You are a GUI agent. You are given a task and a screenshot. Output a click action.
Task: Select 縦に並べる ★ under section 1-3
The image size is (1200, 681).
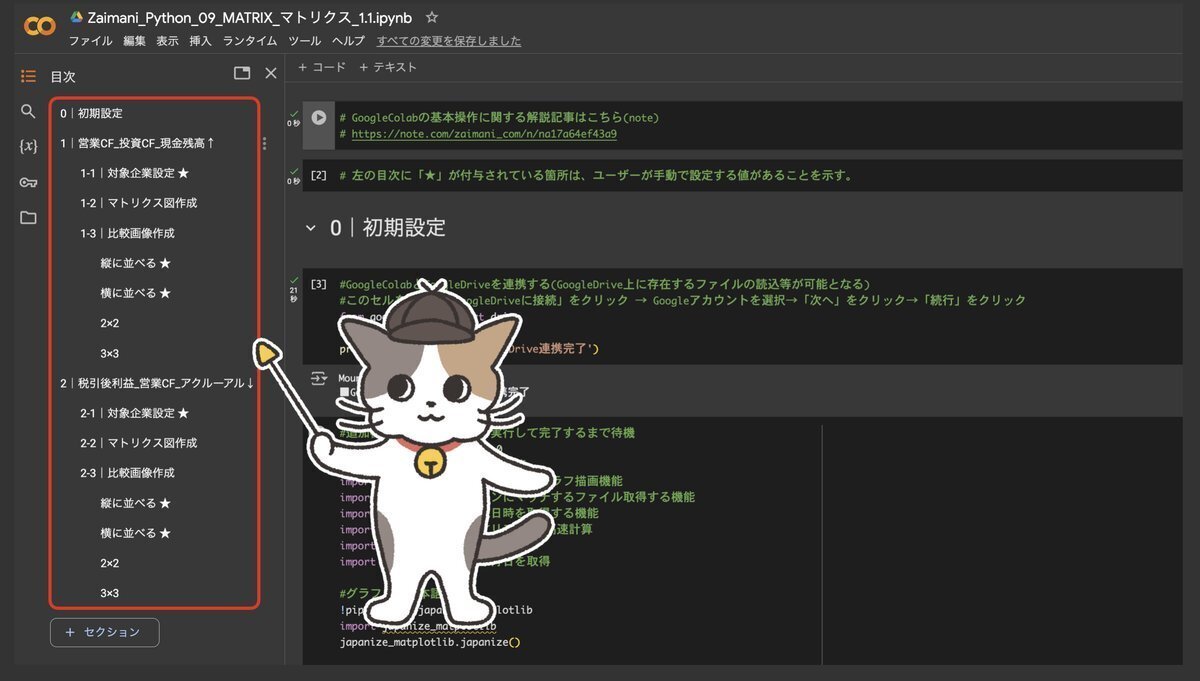coord(136,263)
